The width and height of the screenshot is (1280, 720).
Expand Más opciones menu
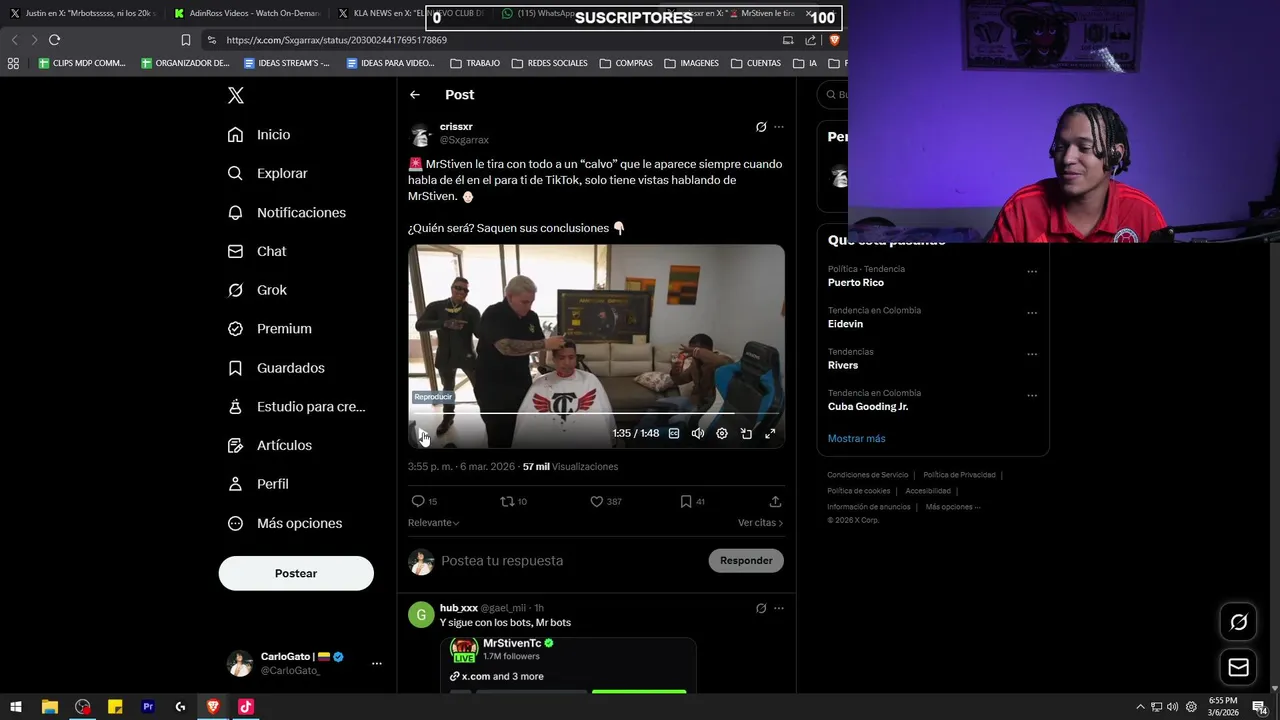pos(285,523)
